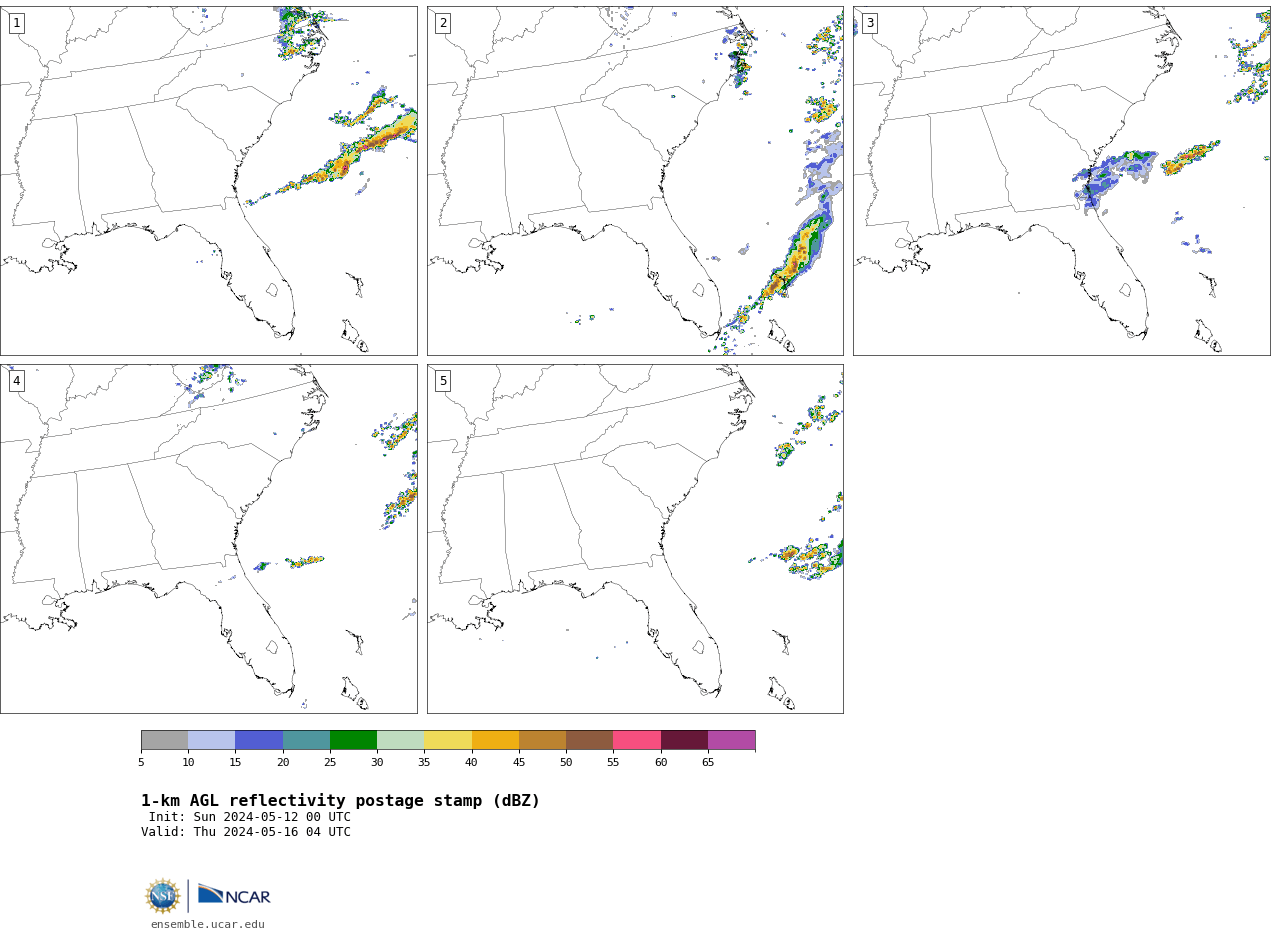Click the 'Valid: Thu 2024-05-16 04 UTC' text

[x=246, y=832]
